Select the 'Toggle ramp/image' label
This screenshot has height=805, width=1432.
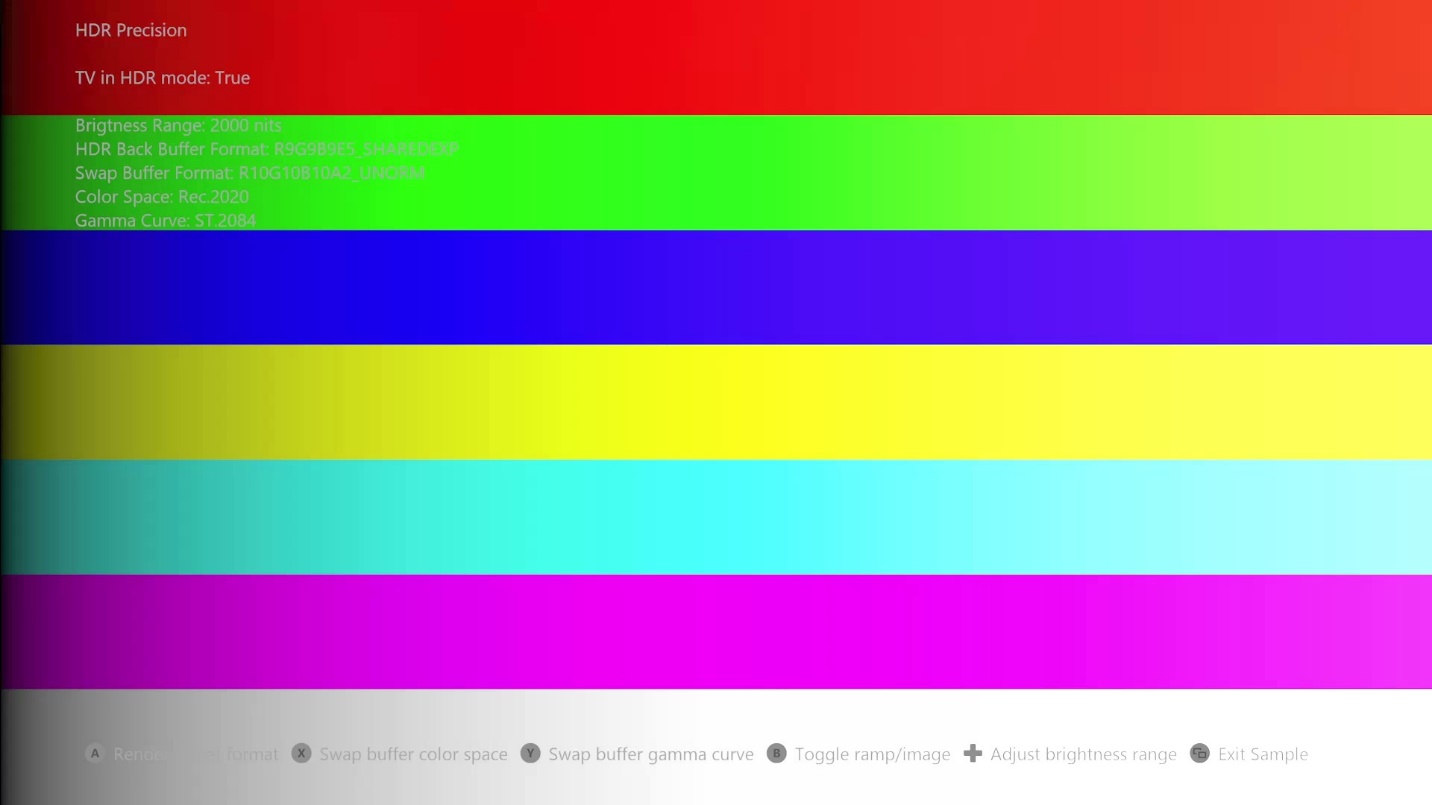(x=872, y=754)
